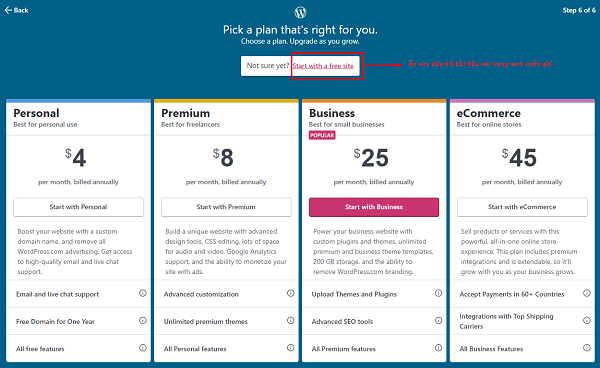
Task: Click the POPULAR badge on Business plan
Action: coord(322,135)
